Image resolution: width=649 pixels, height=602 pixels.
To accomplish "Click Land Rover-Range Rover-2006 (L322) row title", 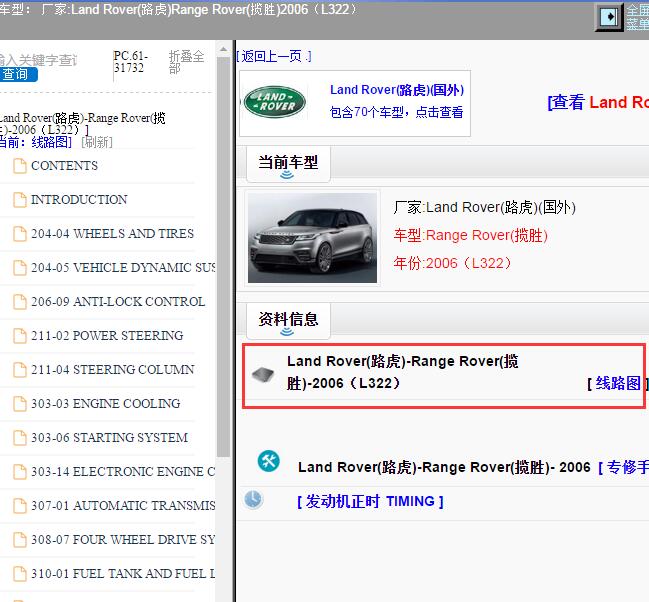I will click(x=402, y=372).
